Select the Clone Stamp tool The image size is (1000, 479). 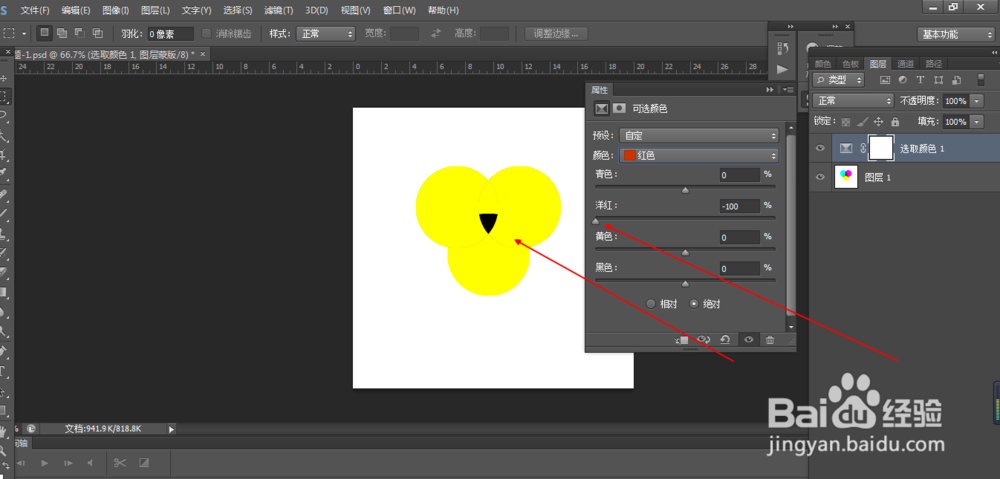(x=4, y=233)
